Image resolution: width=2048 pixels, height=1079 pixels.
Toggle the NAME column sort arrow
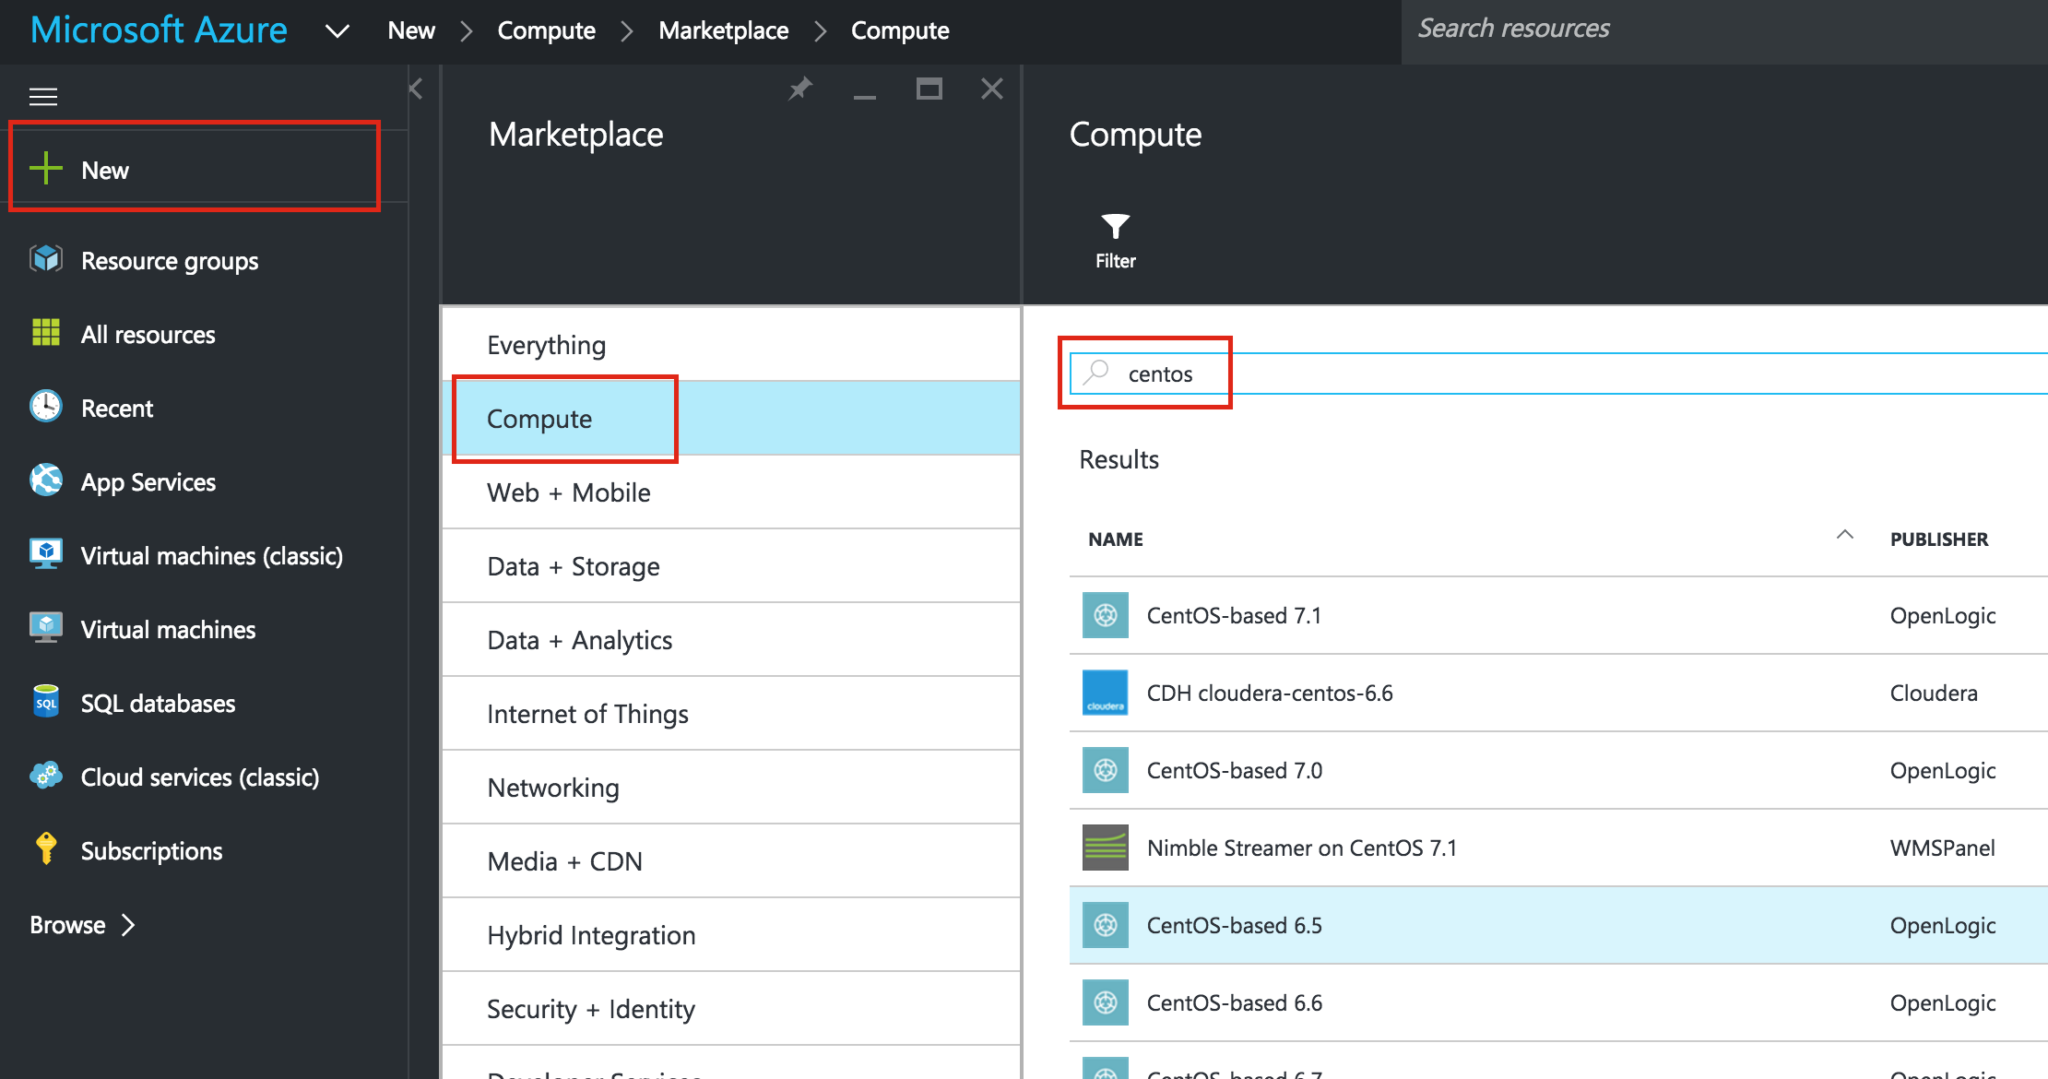[1845, 536]
